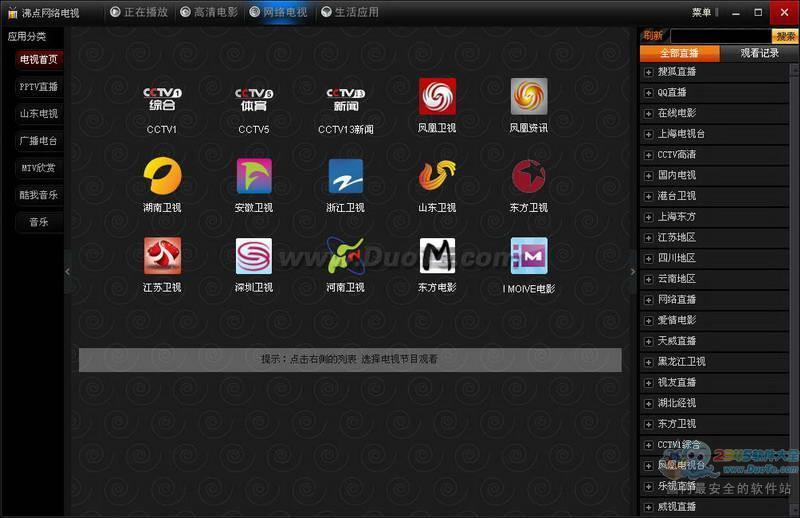Image resolution: width=800 pixels, height=518 pixels.
Task: Switch to the 高清电影 tab
Action: pyautogui.click(x=209, y=12)
